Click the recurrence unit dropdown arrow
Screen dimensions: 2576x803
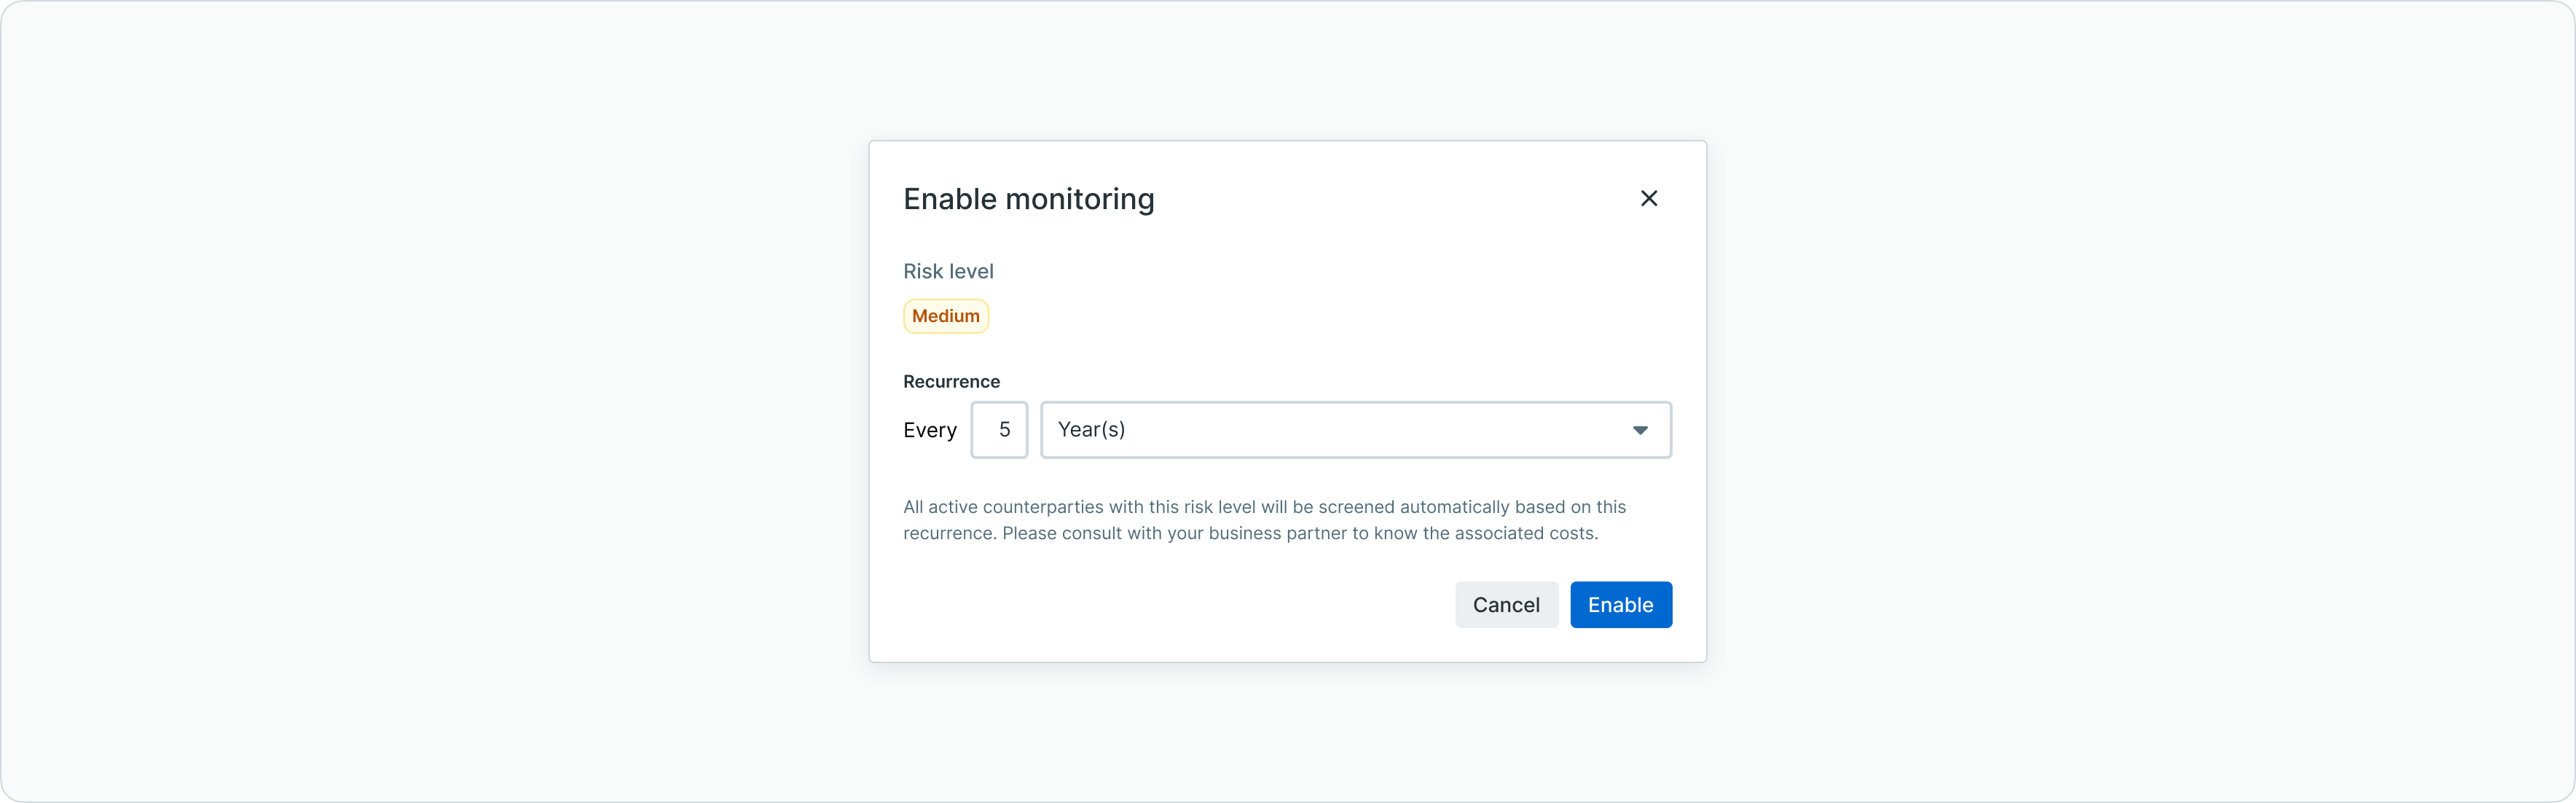(1639, 430)
